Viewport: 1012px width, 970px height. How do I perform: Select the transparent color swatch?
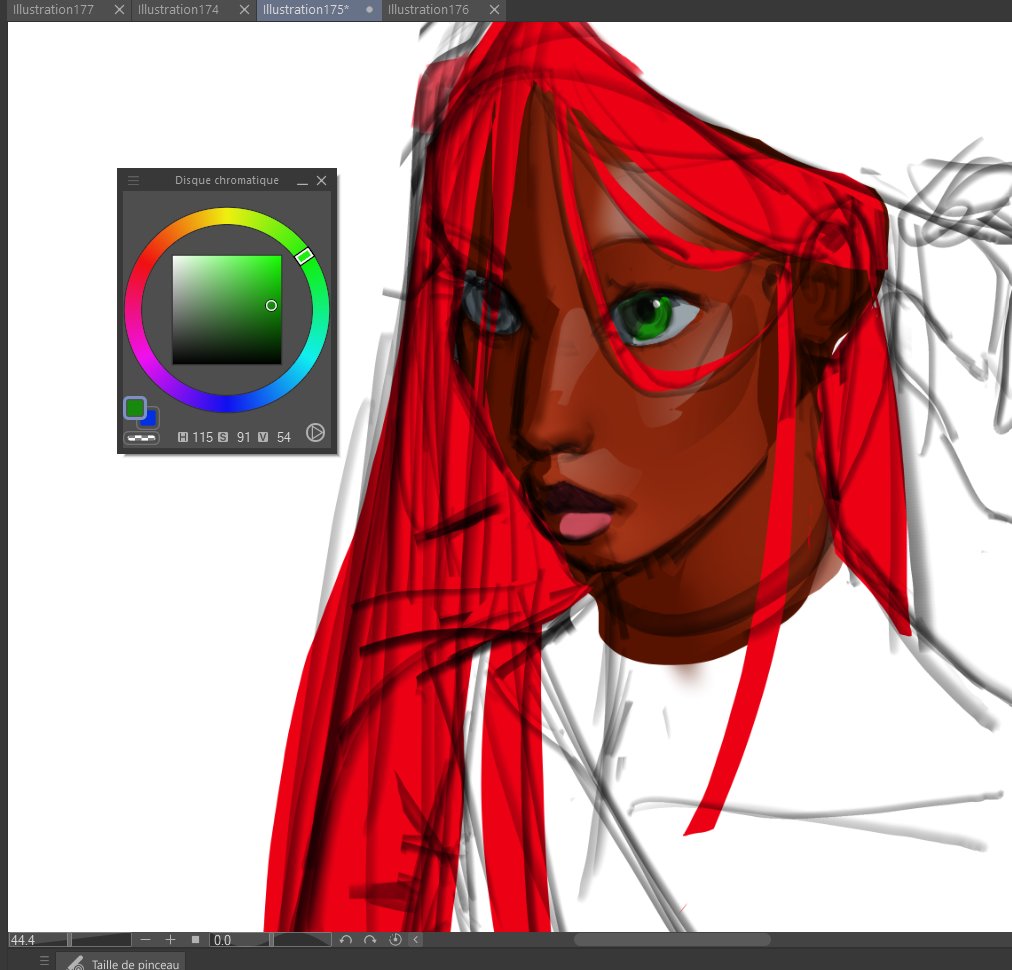pyautogui.click(x=141, y=438)
